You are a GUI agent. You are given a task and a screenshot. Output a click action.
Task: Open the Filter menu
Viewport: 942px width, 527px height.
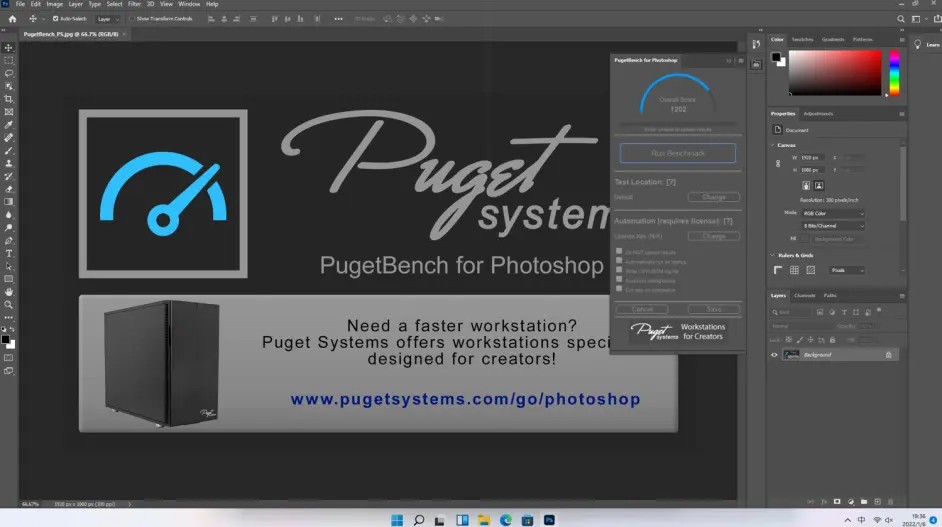point(134,4)
